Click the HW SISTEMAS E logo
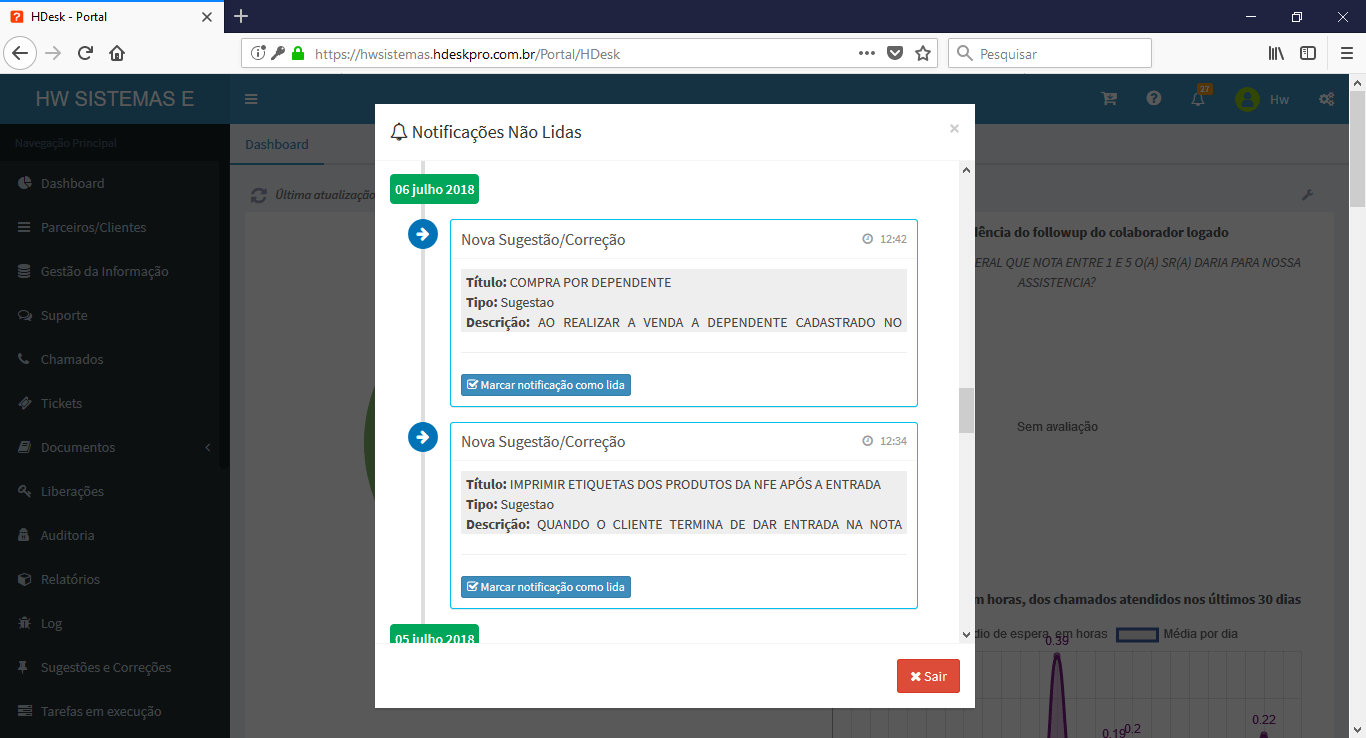Image resolution: width=1366 pixels, height=738 pixels. (115, 99)
